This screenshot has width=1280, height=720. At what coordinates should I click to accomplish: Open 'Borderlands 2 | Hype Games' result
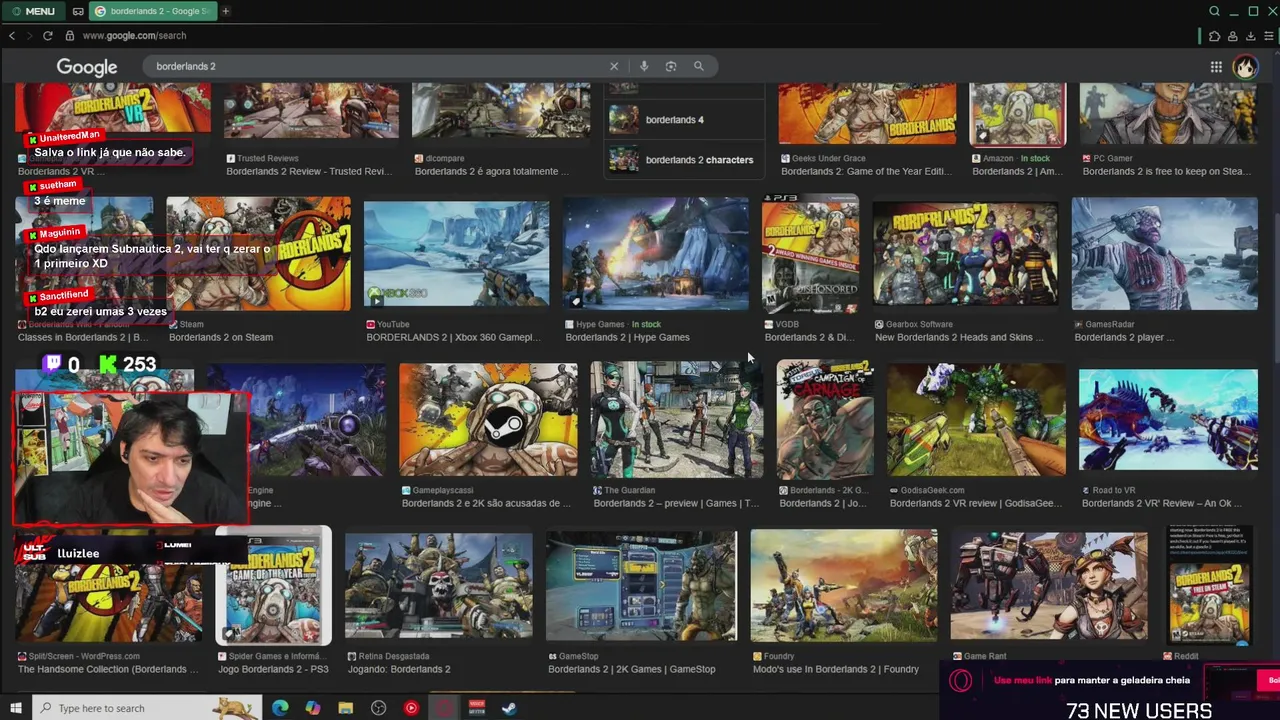click(x=627, y=337)
